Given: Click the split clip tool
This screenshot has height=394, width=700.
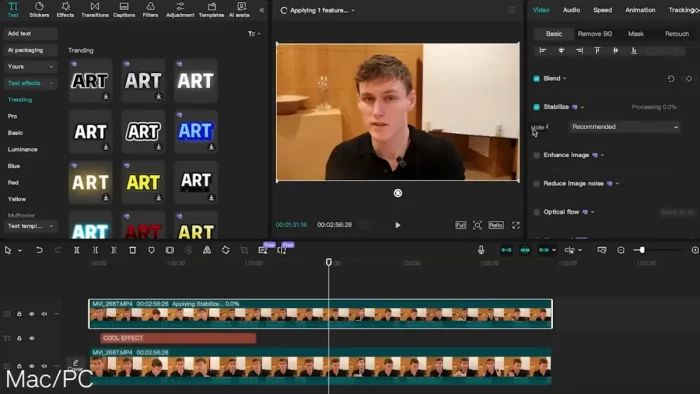Looking at the screenshot, I should point(77,250).
